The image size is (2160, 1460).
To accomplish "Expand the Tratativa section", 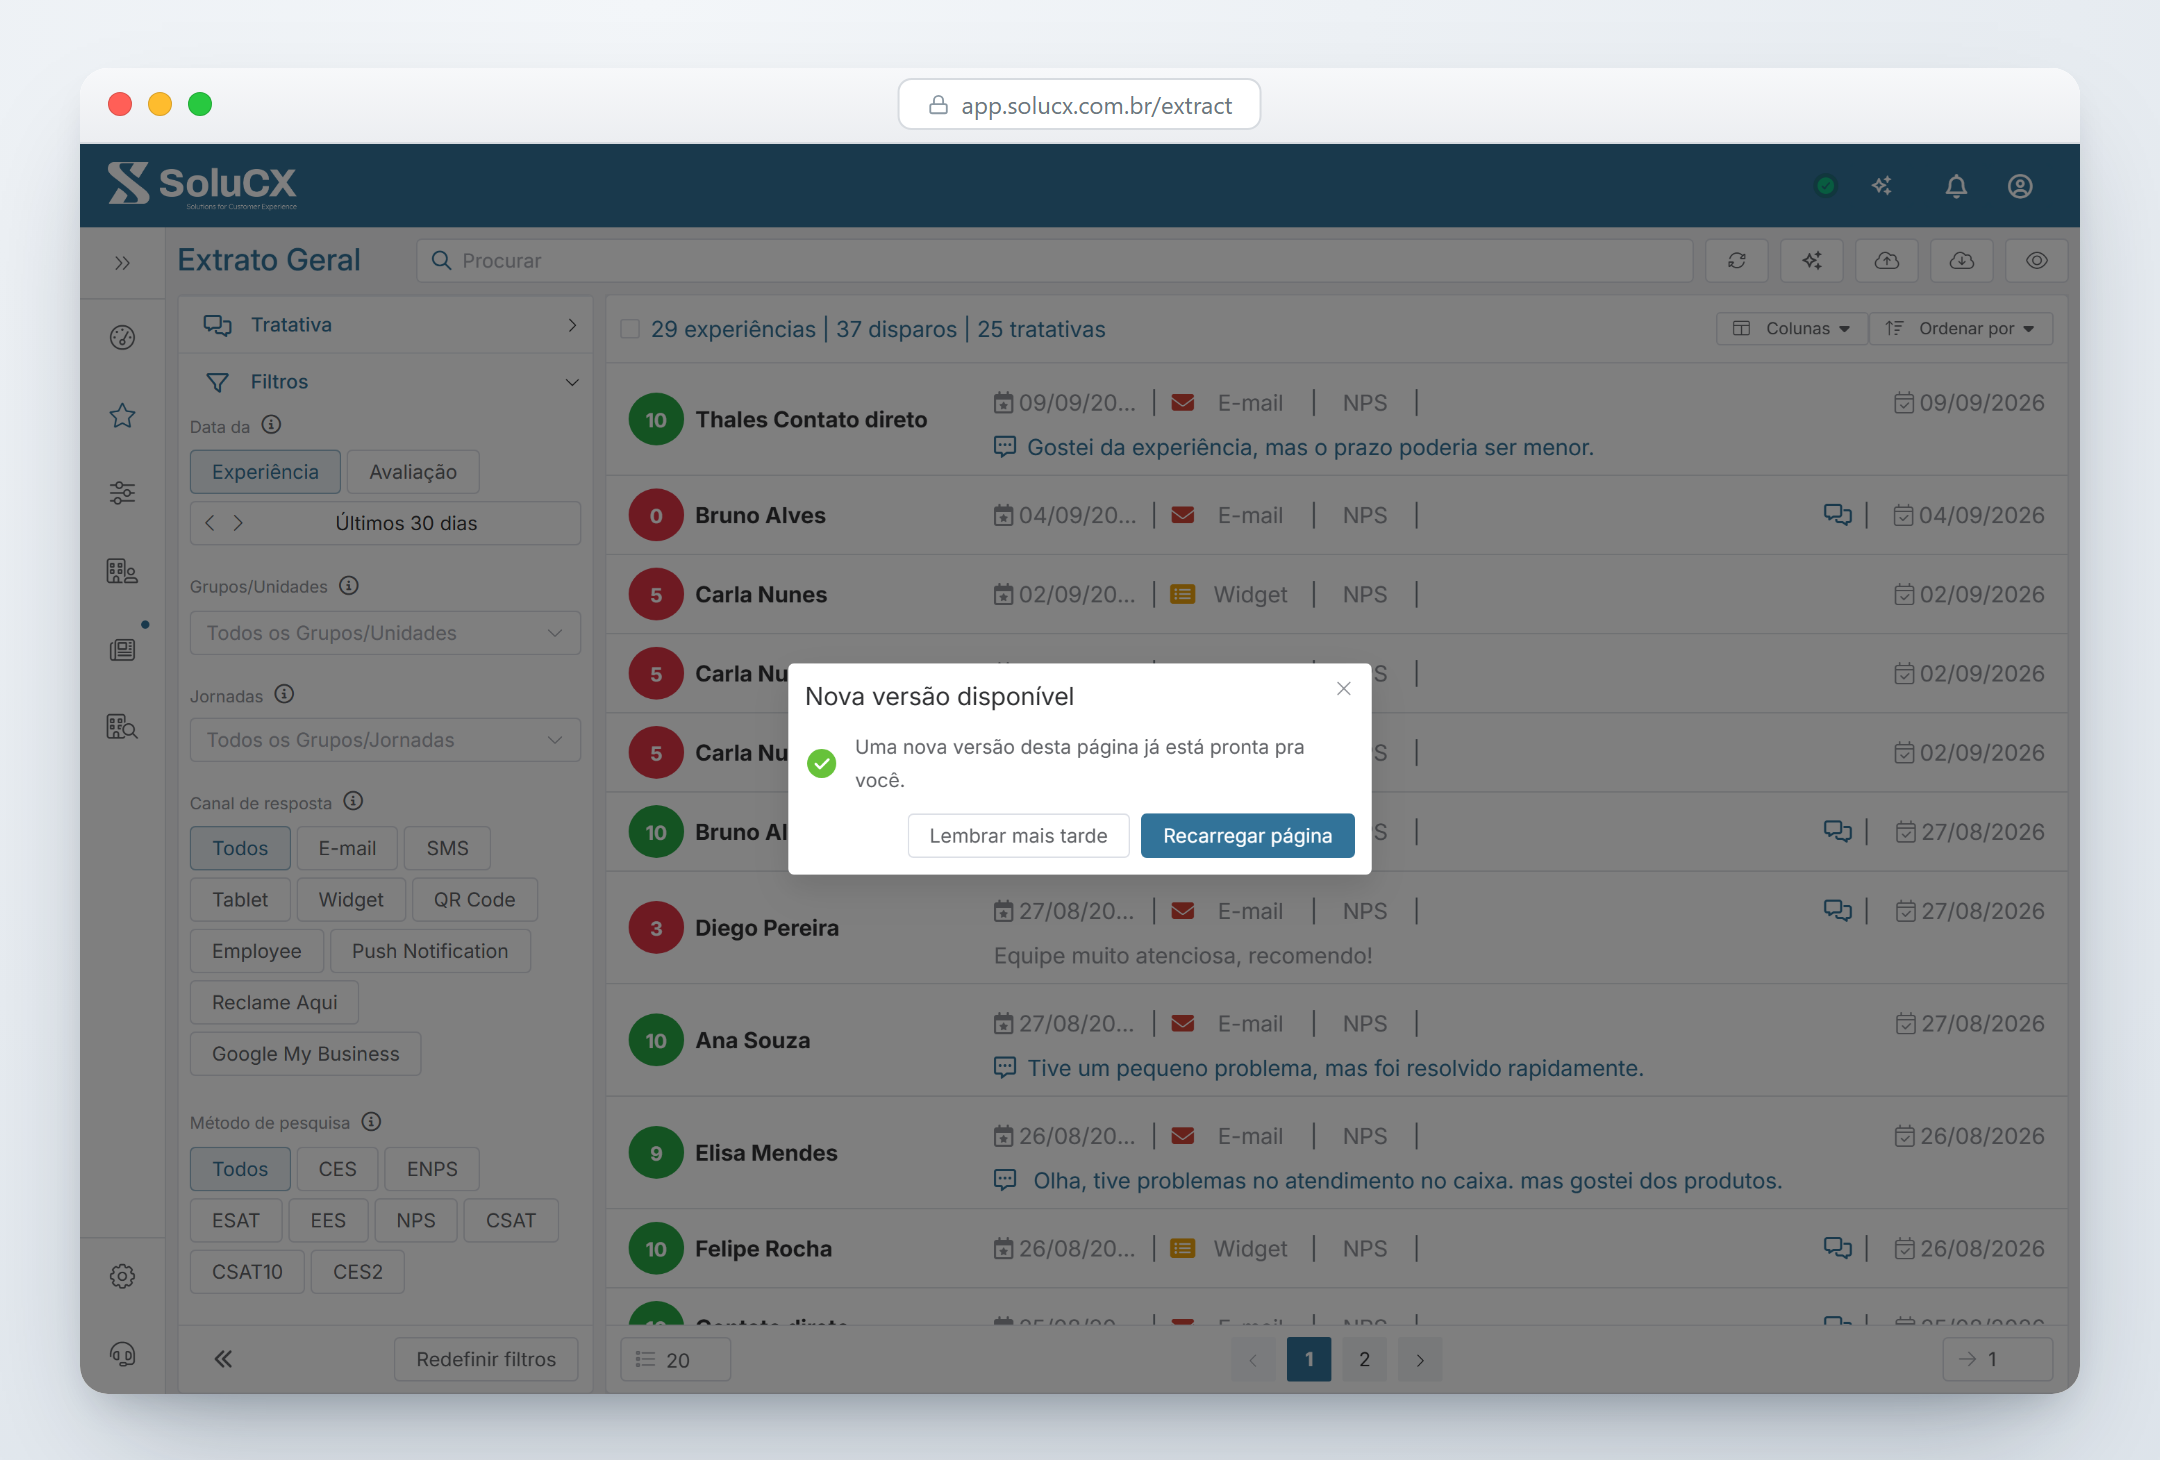I will click(386, 325).
